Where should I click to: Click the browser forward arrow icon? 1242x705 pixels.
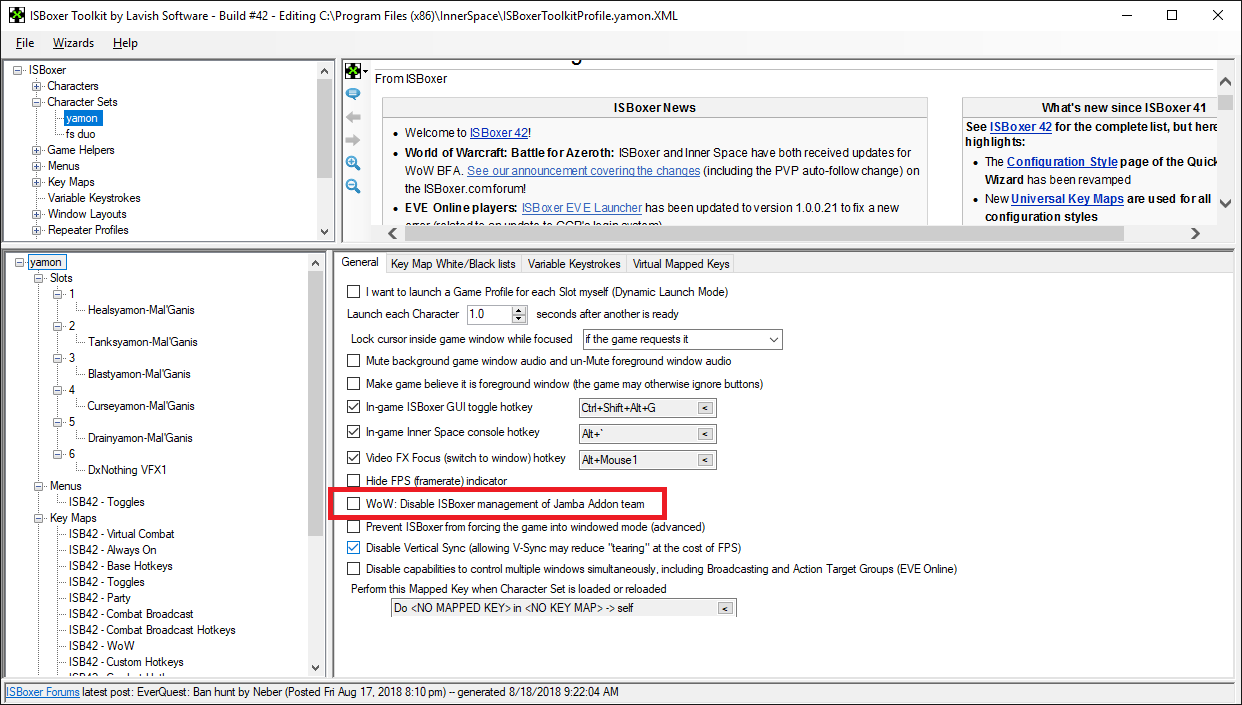pyautogui.click(x=353, y=139)
